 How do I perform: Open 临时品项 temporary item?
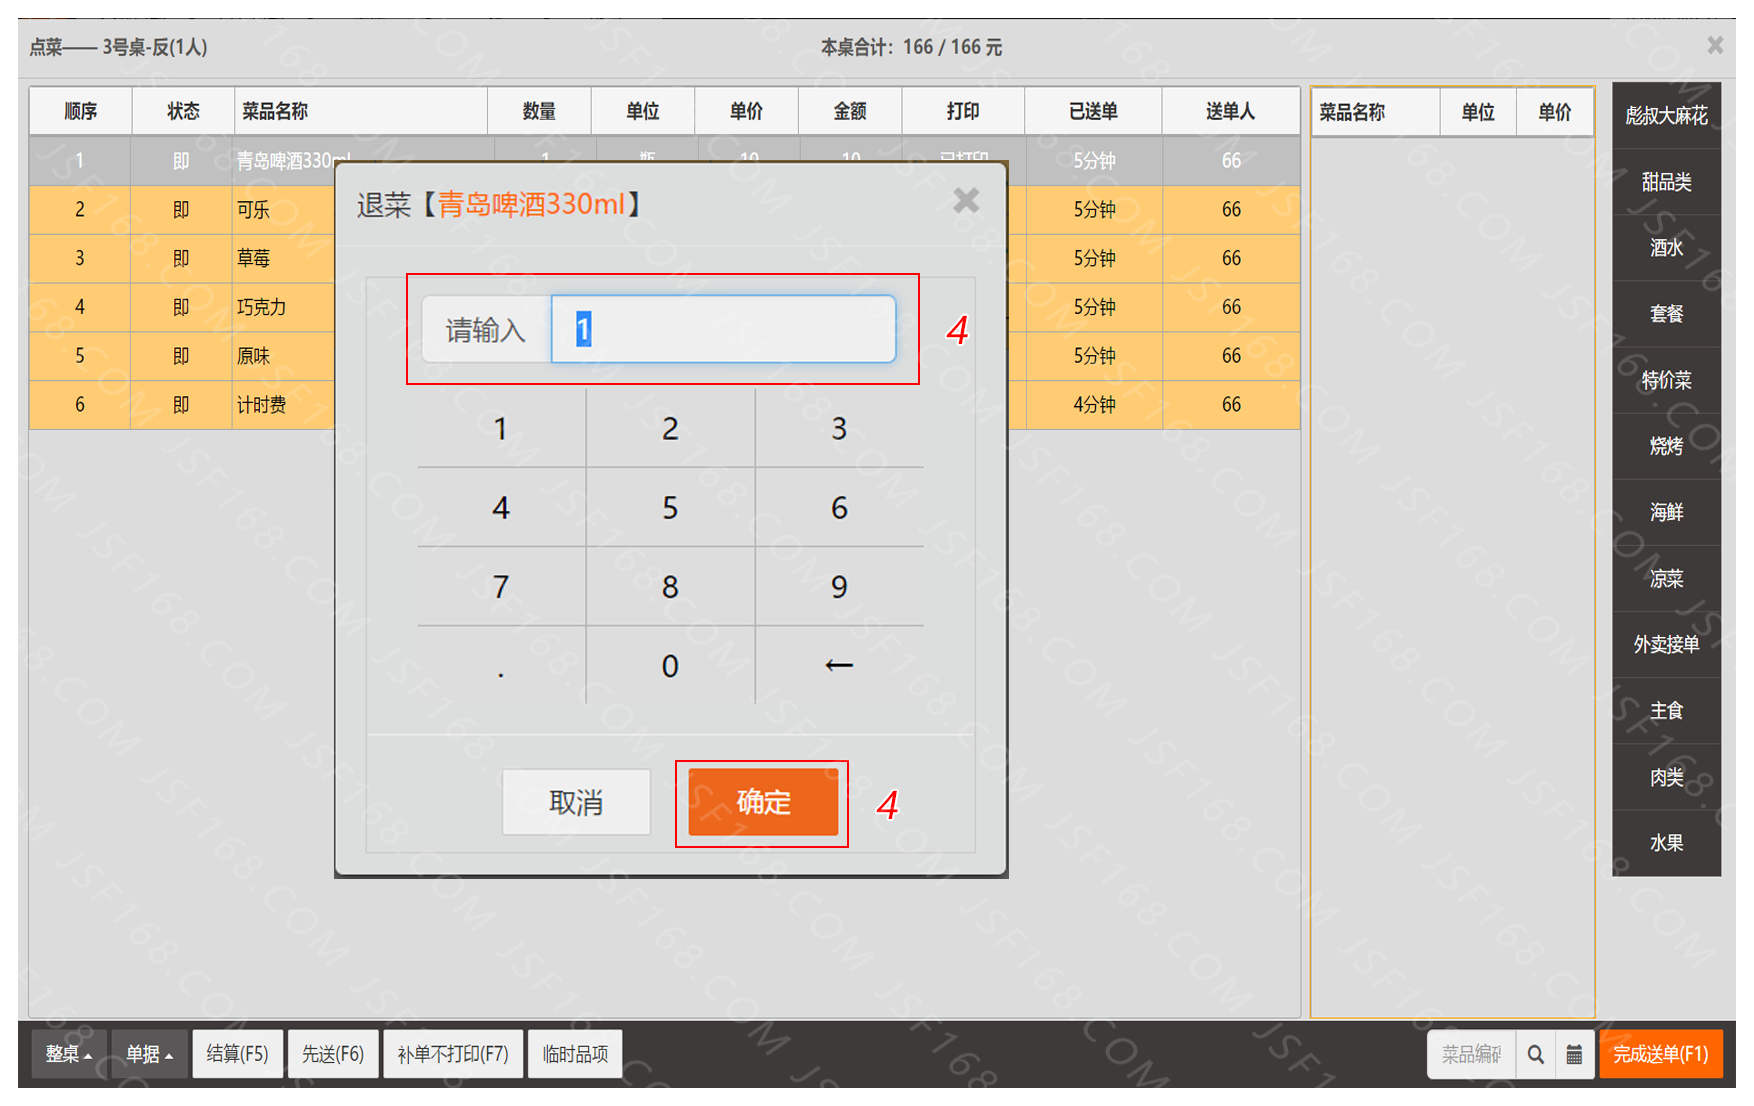[x=575, y=1054]
